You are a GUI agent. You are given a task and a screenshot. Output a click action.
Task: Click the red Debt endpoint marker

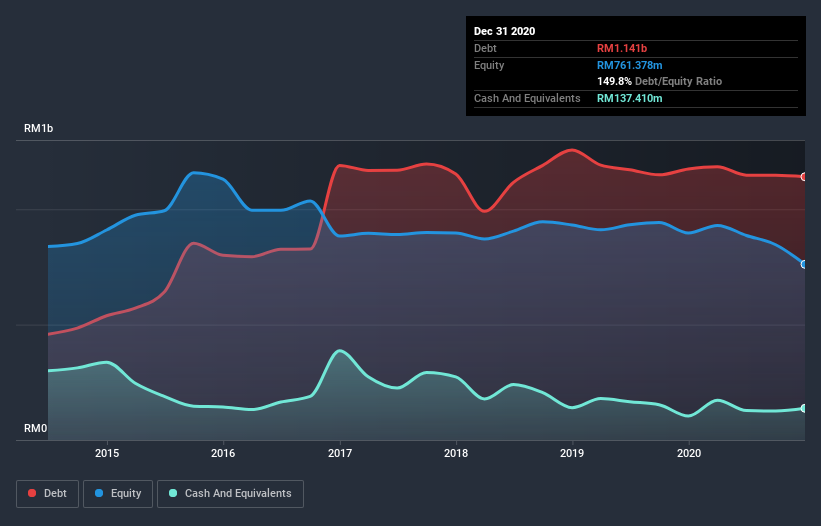click(804, 177)
